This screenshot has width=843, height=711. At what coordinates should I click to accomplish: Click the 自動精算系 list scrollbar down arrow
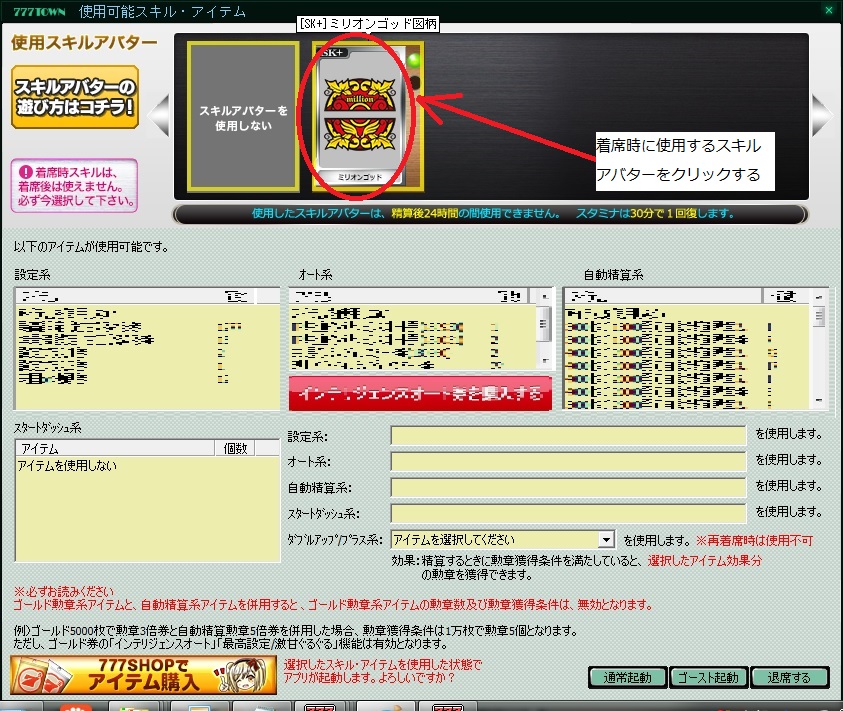[819, 401]
